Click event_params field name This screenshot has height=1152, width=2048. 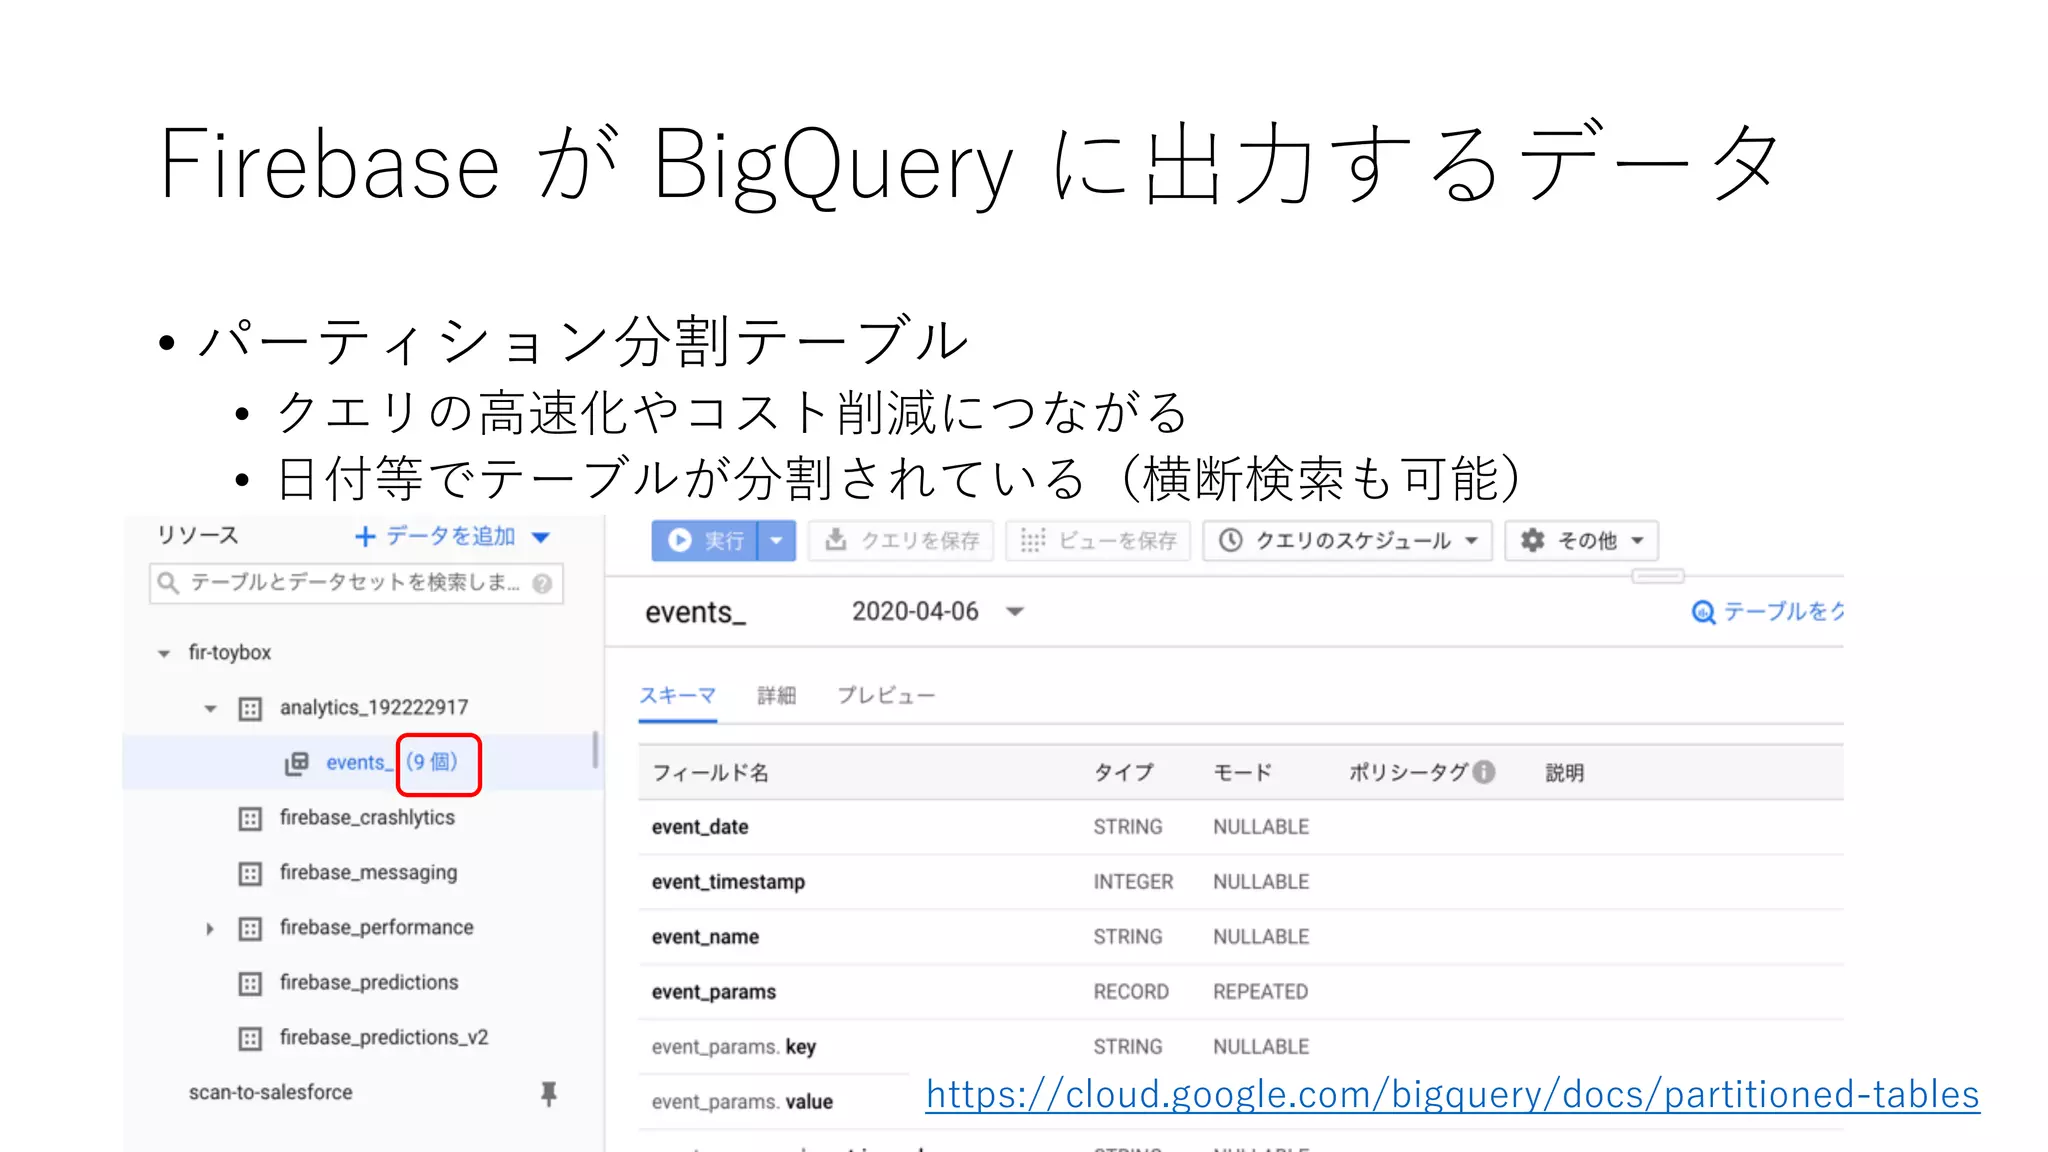pos(714,993)
